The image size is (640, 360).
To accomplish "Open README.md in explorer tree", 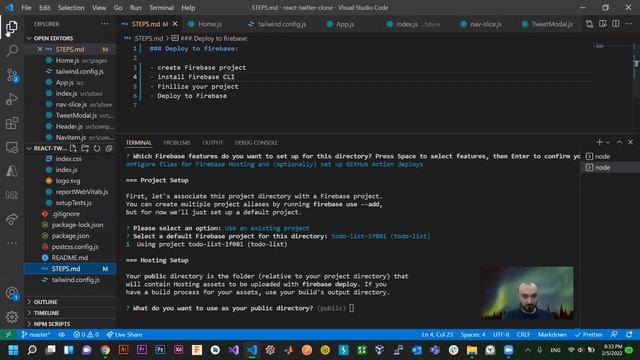I will [70, 258].
